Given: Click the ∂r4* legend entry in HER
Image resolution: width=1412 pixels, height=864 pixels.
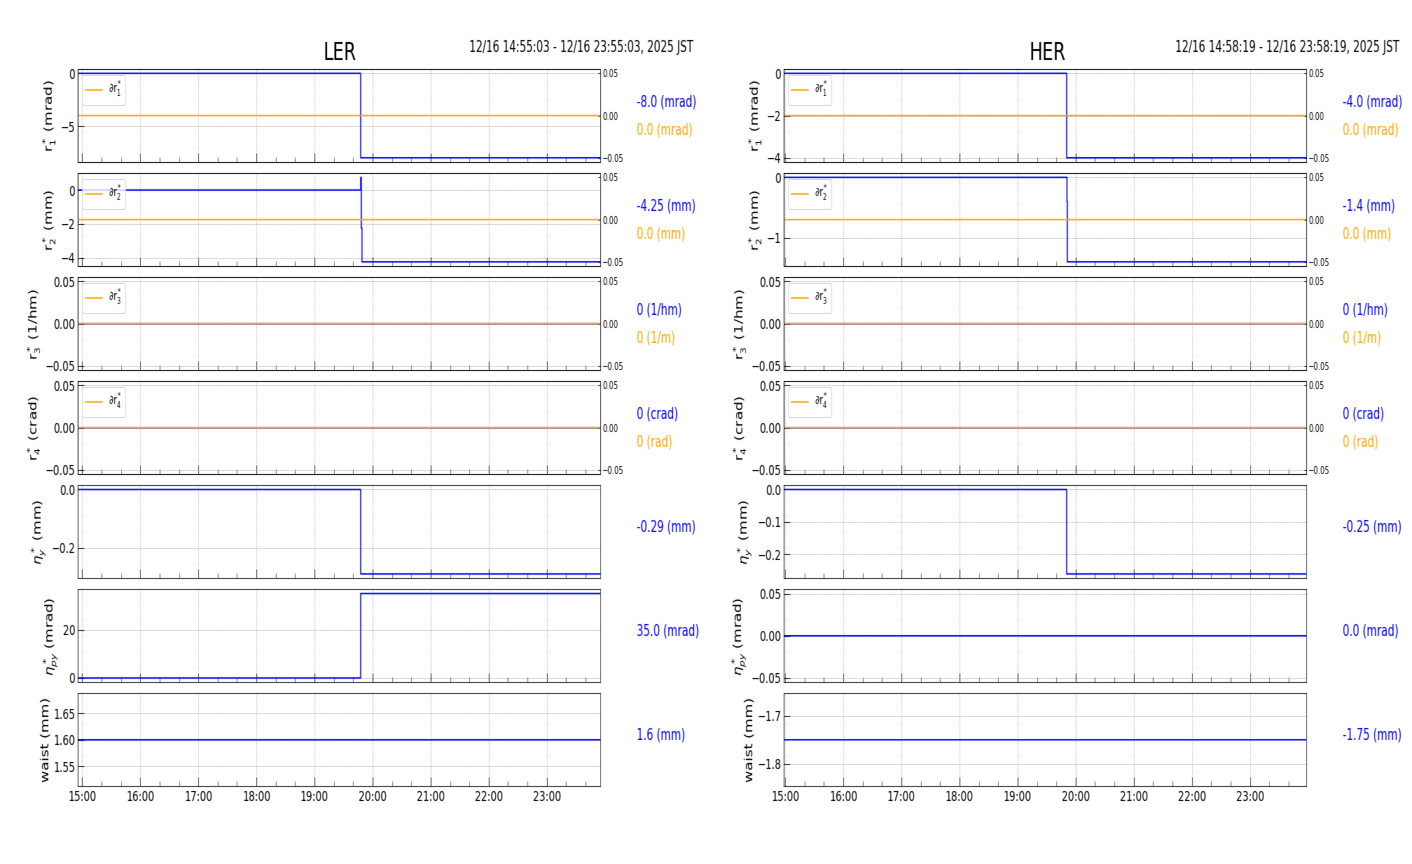Looking at the screenshot, I should point(810,402).
